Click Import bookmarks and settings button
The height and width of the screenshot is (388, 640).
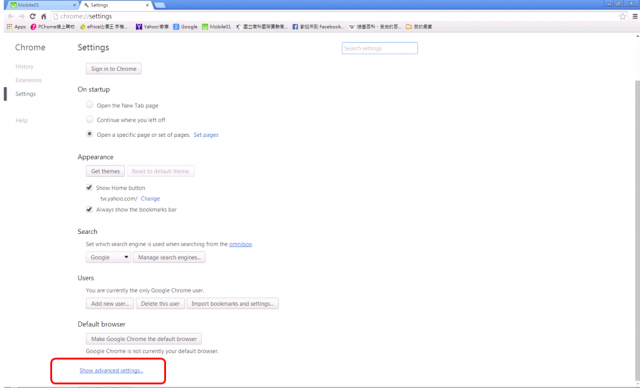coord(233,304)
